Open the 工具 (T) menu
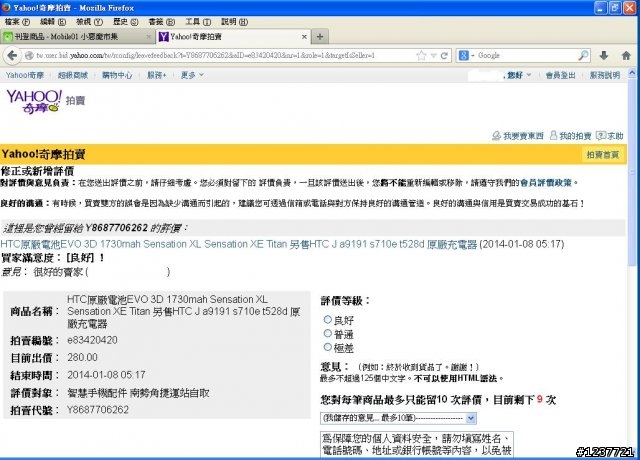The width and height of the screenshot is (640, 460). [x=198, y=22]
